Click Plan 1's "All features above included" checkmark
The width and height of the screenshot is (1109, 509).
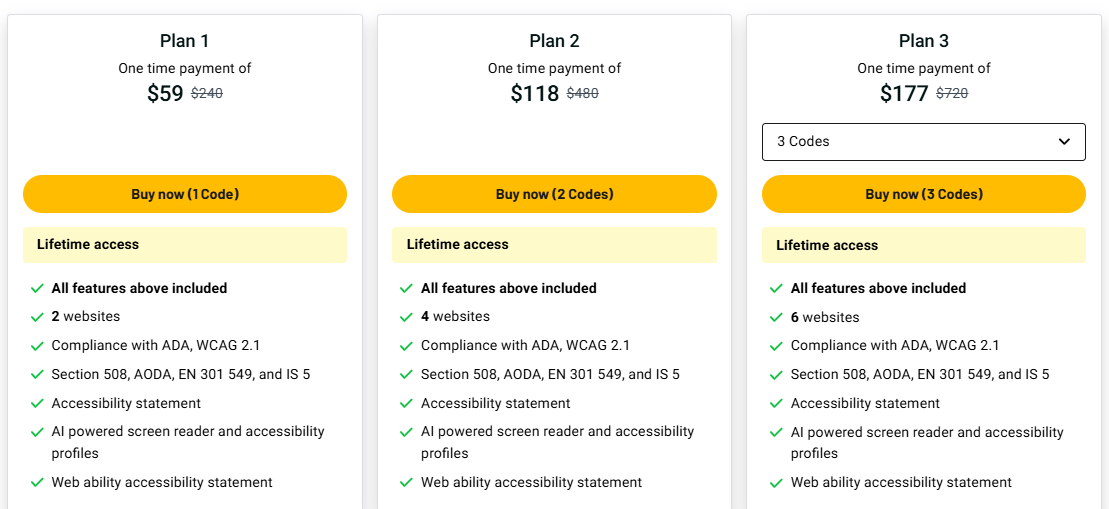(x=37, y=289)
